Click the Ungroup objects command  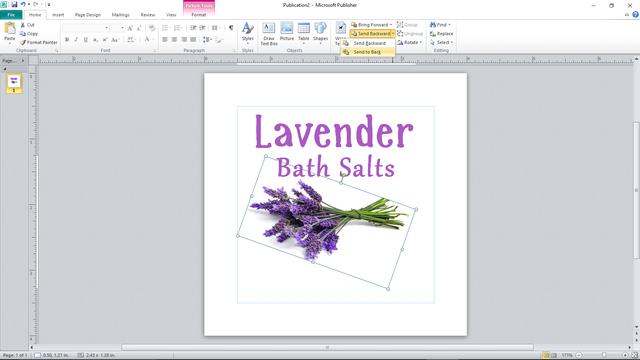click(410, 33)
